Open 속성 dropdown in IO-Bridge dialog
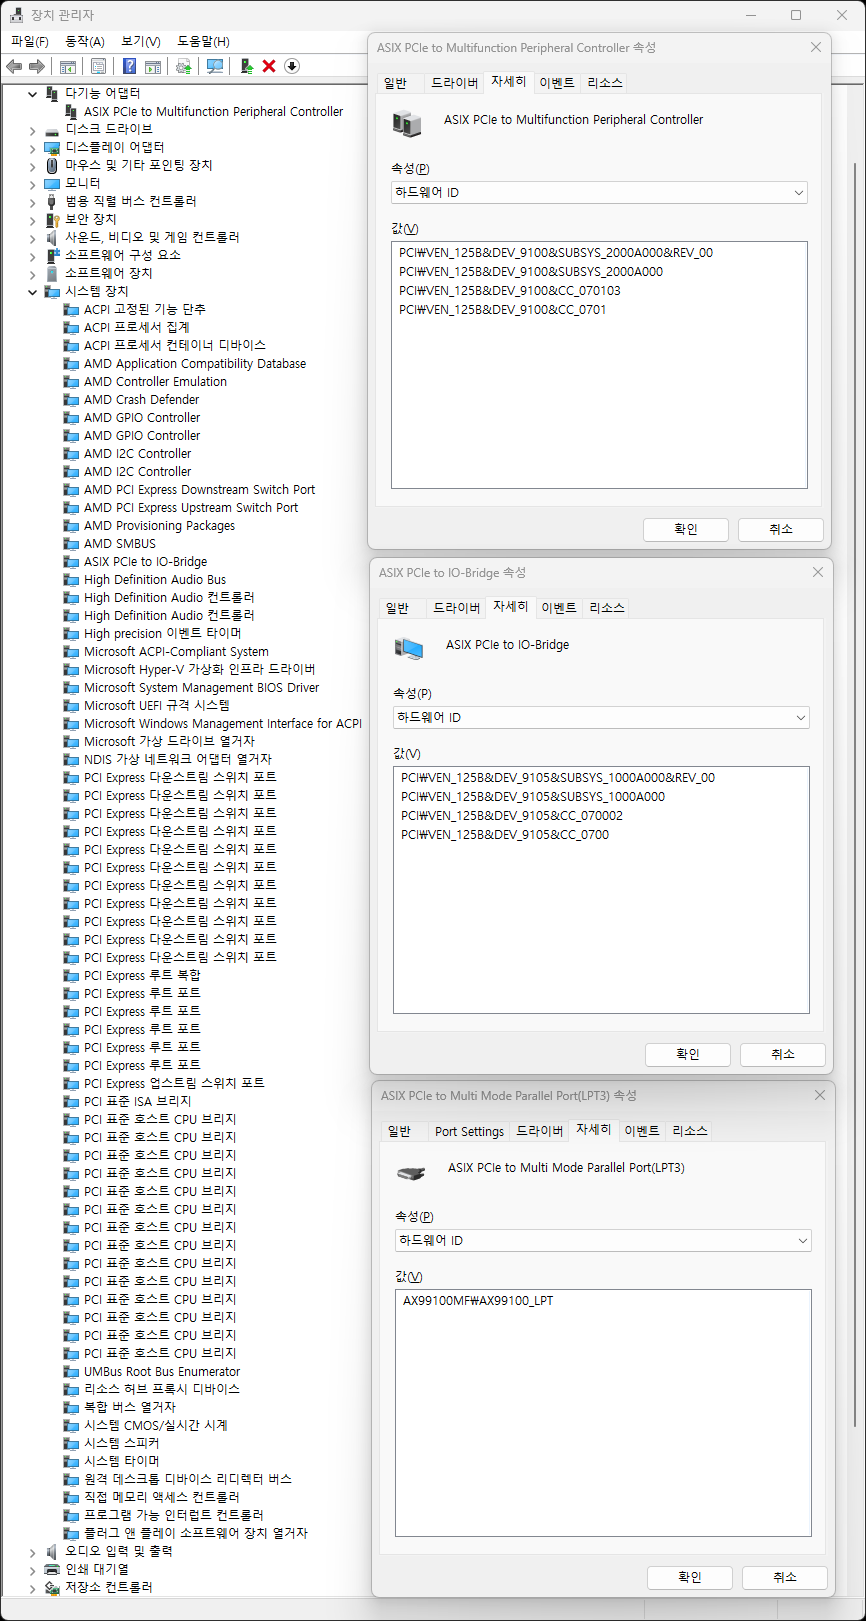Viewport: 866px width, 1621px height. click(x=601, y=717)
